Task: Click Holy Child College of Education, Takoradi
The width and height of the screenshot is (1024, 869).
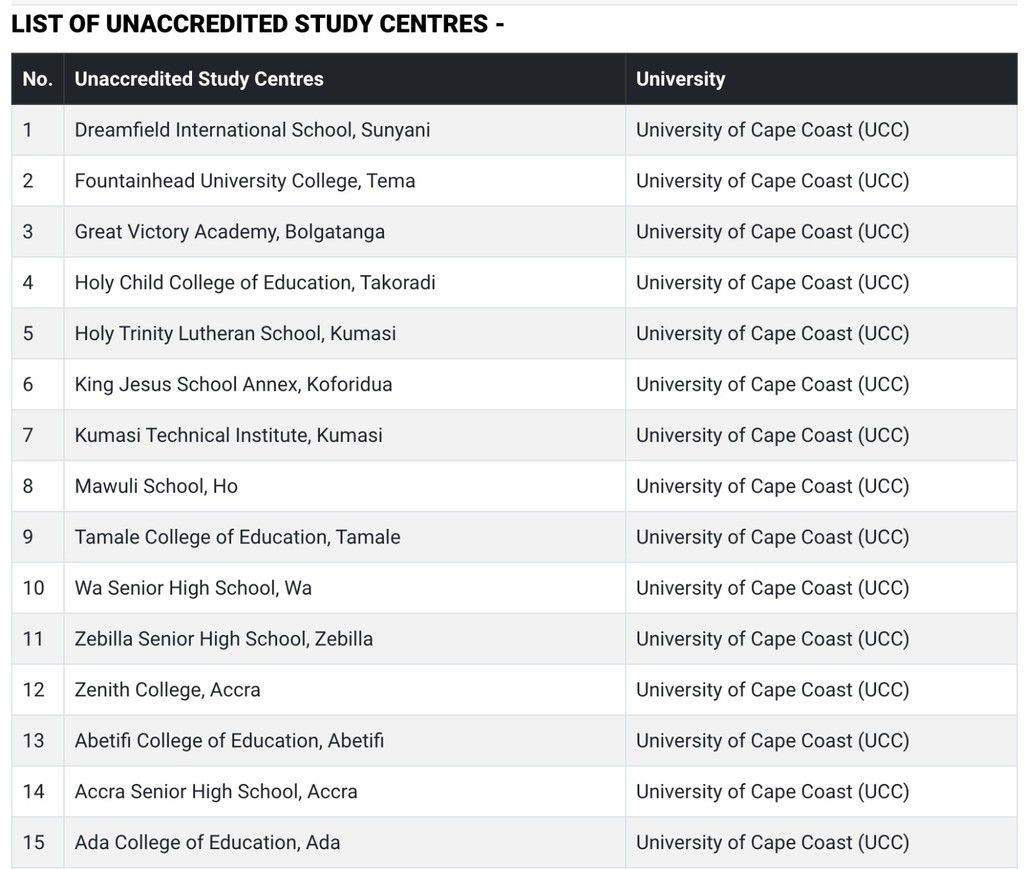Action: pos(255,283)
